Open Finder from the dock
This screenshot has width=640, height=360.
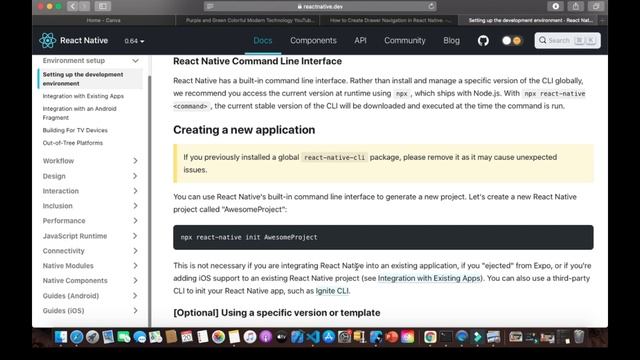tap(61, 337)
